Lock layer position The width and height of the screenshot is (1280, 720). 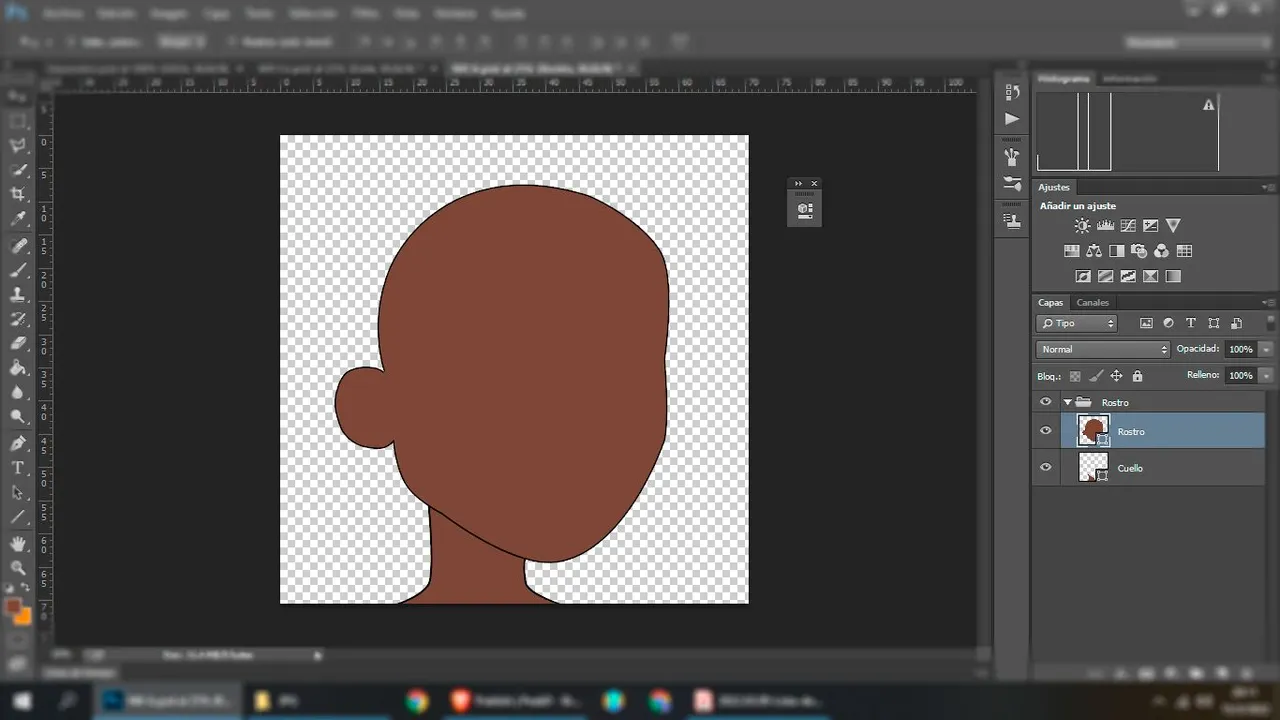pos(1117,376)
